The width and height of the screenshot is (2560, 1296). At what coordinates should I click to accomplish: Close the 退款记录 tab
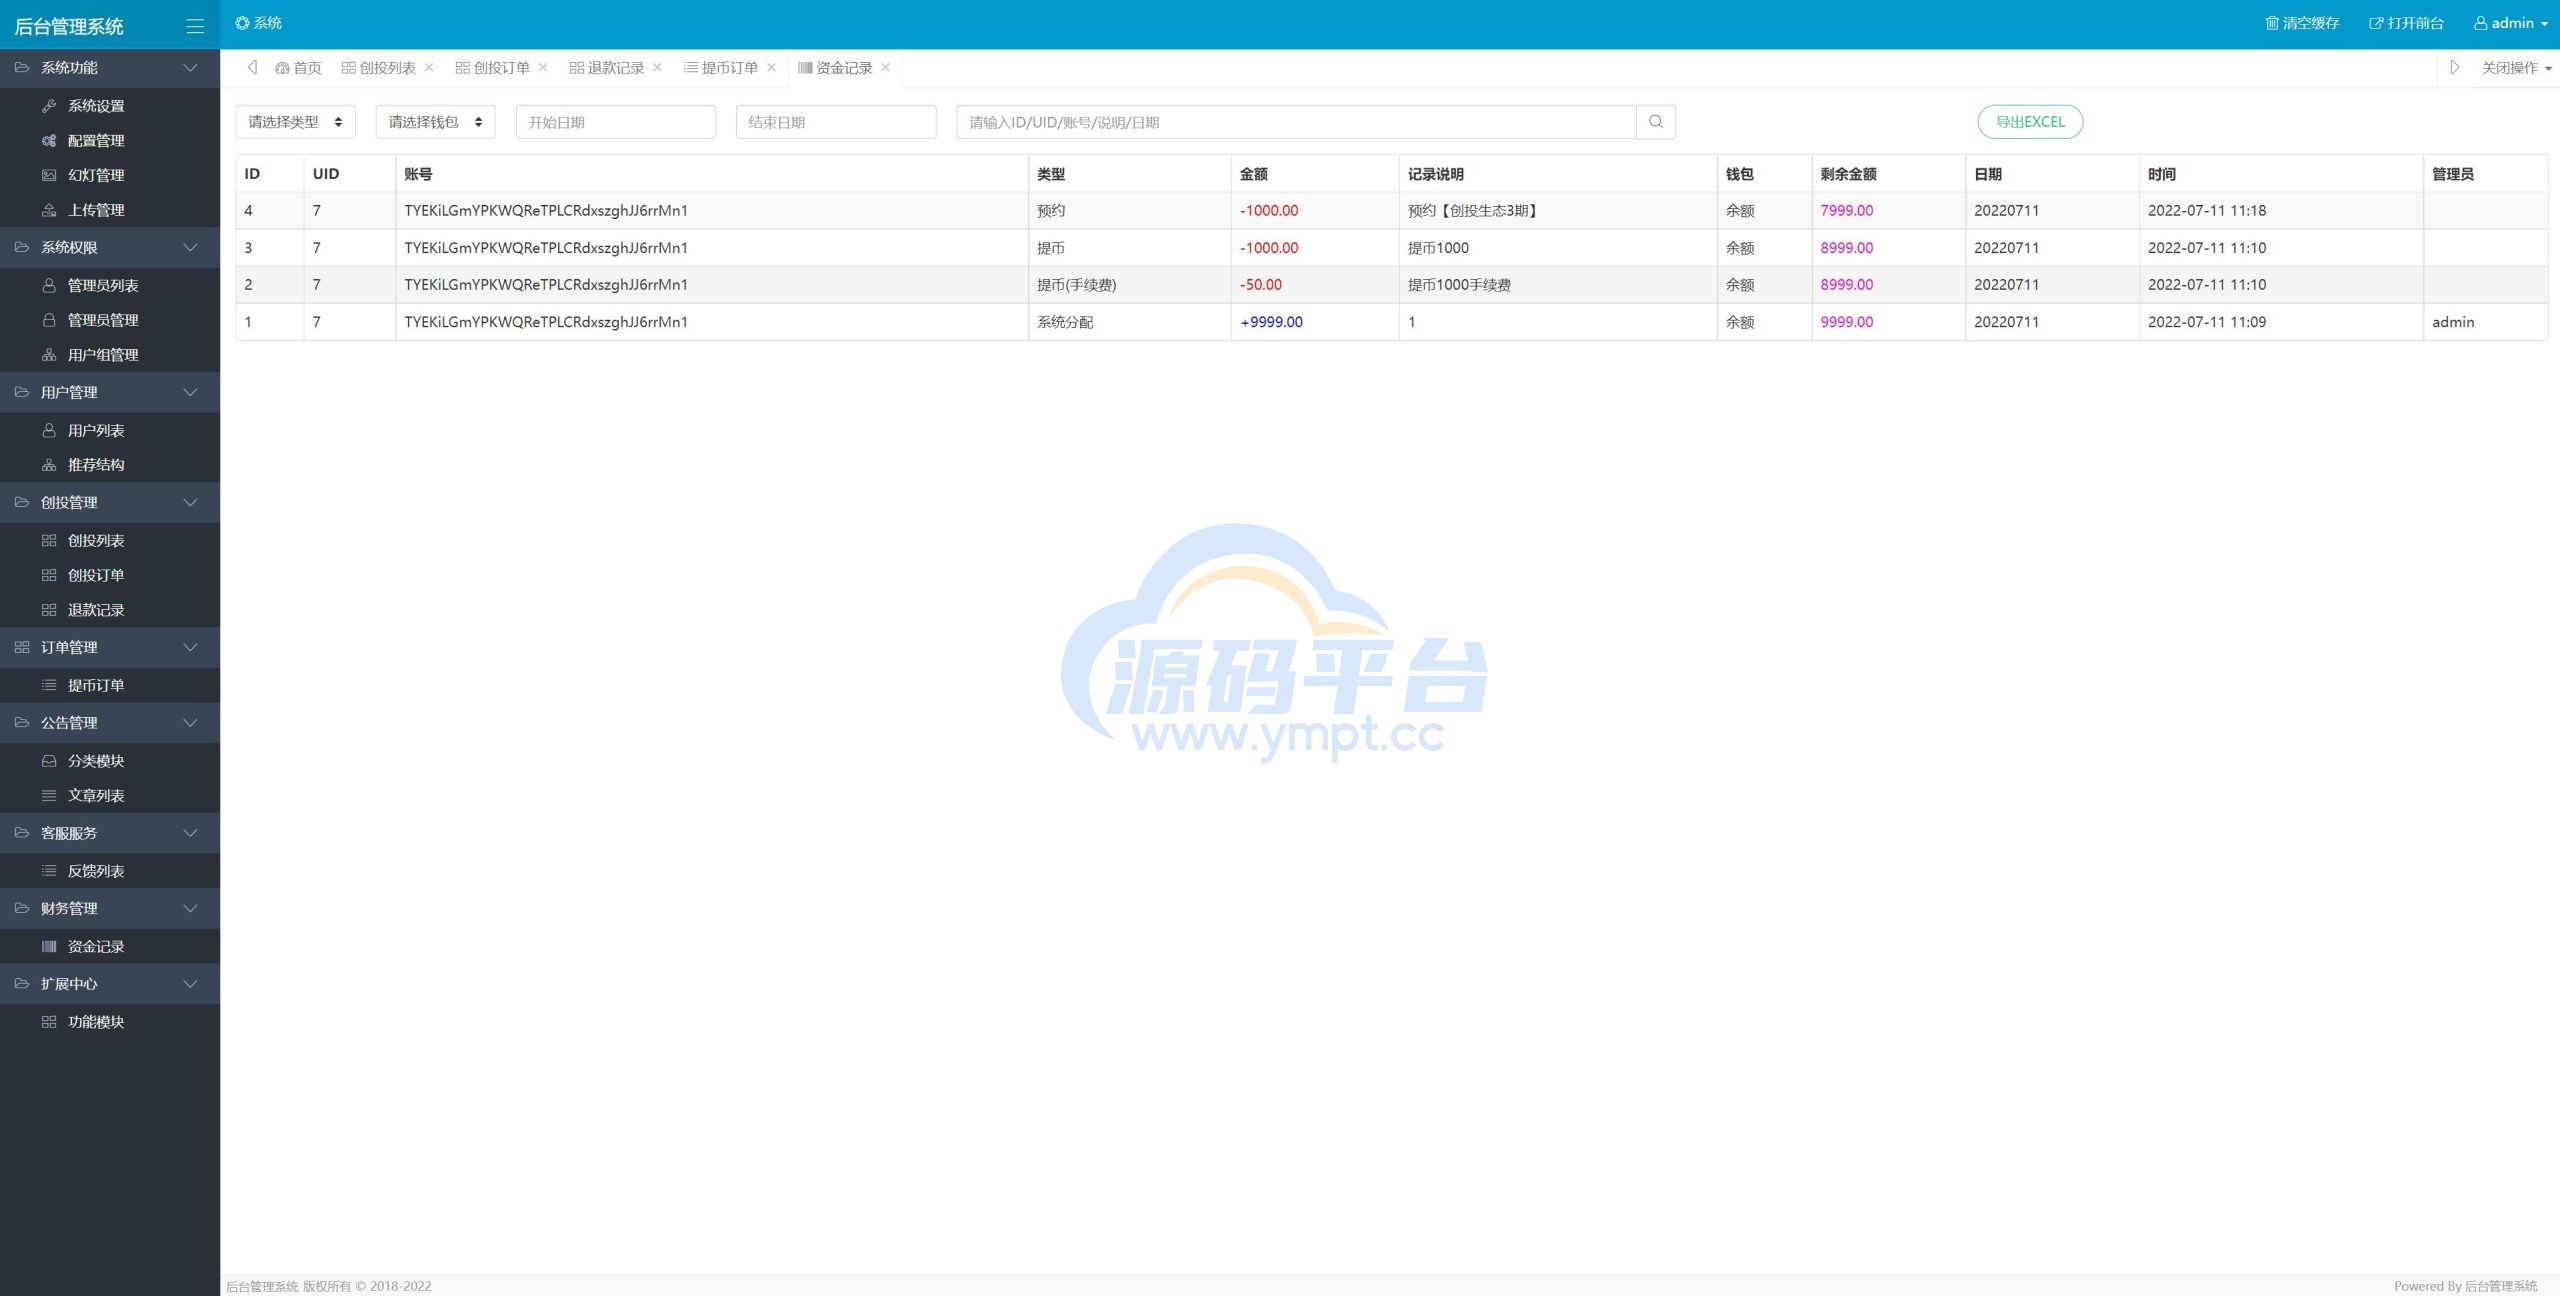click(x=657, y=67)
